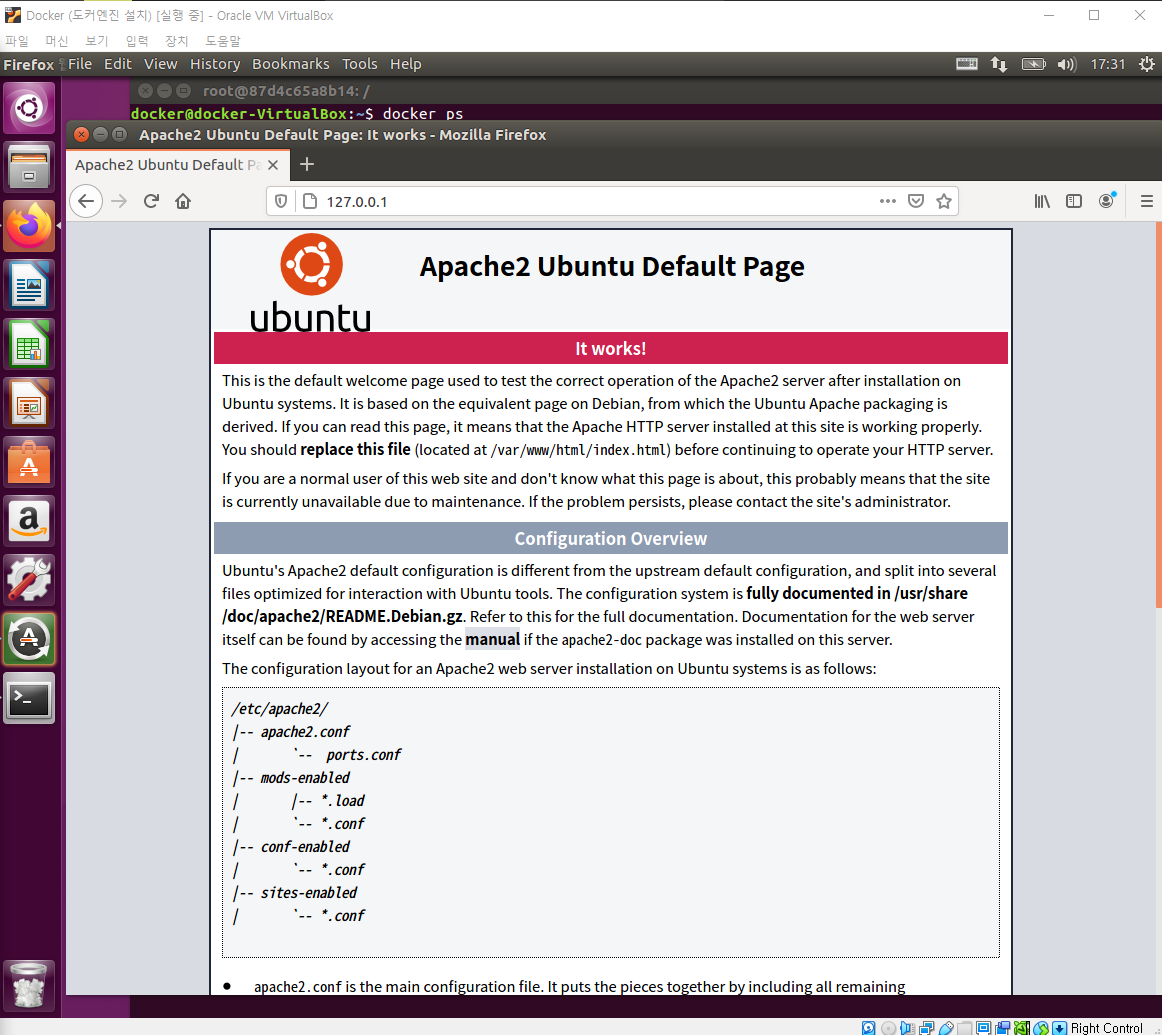Click the mods-enabled line
Screen dimensions: 1162x1035
pos(305,778)
